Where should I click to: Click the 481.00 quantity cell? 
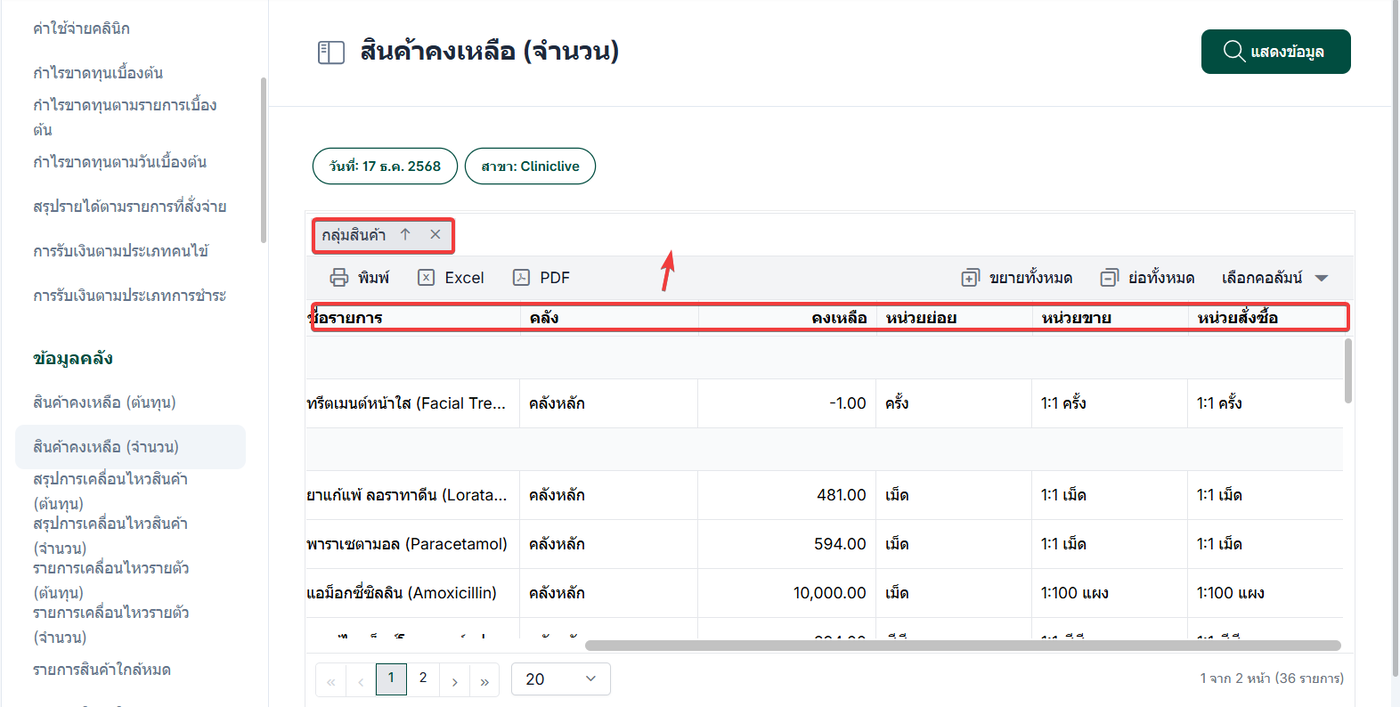coord(787,495)
